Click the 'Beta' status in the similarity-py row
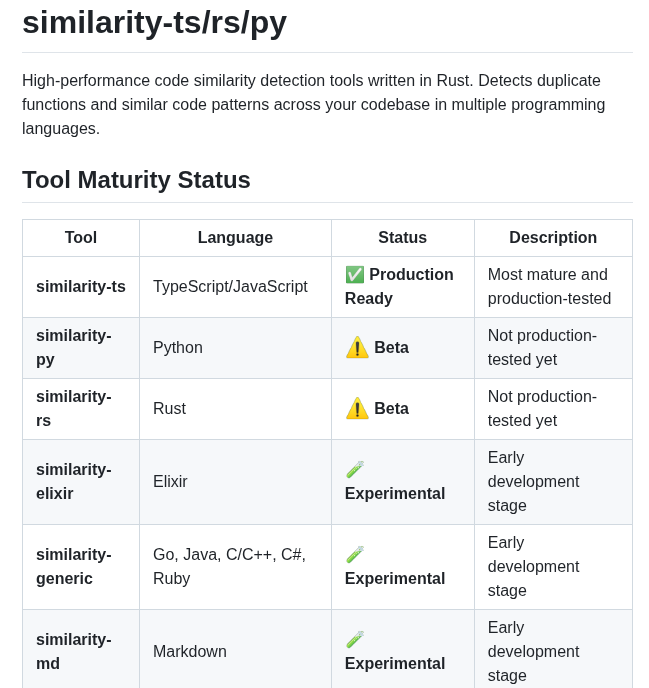The height and width of the screenshot is (688, 649). click(391, 348)
